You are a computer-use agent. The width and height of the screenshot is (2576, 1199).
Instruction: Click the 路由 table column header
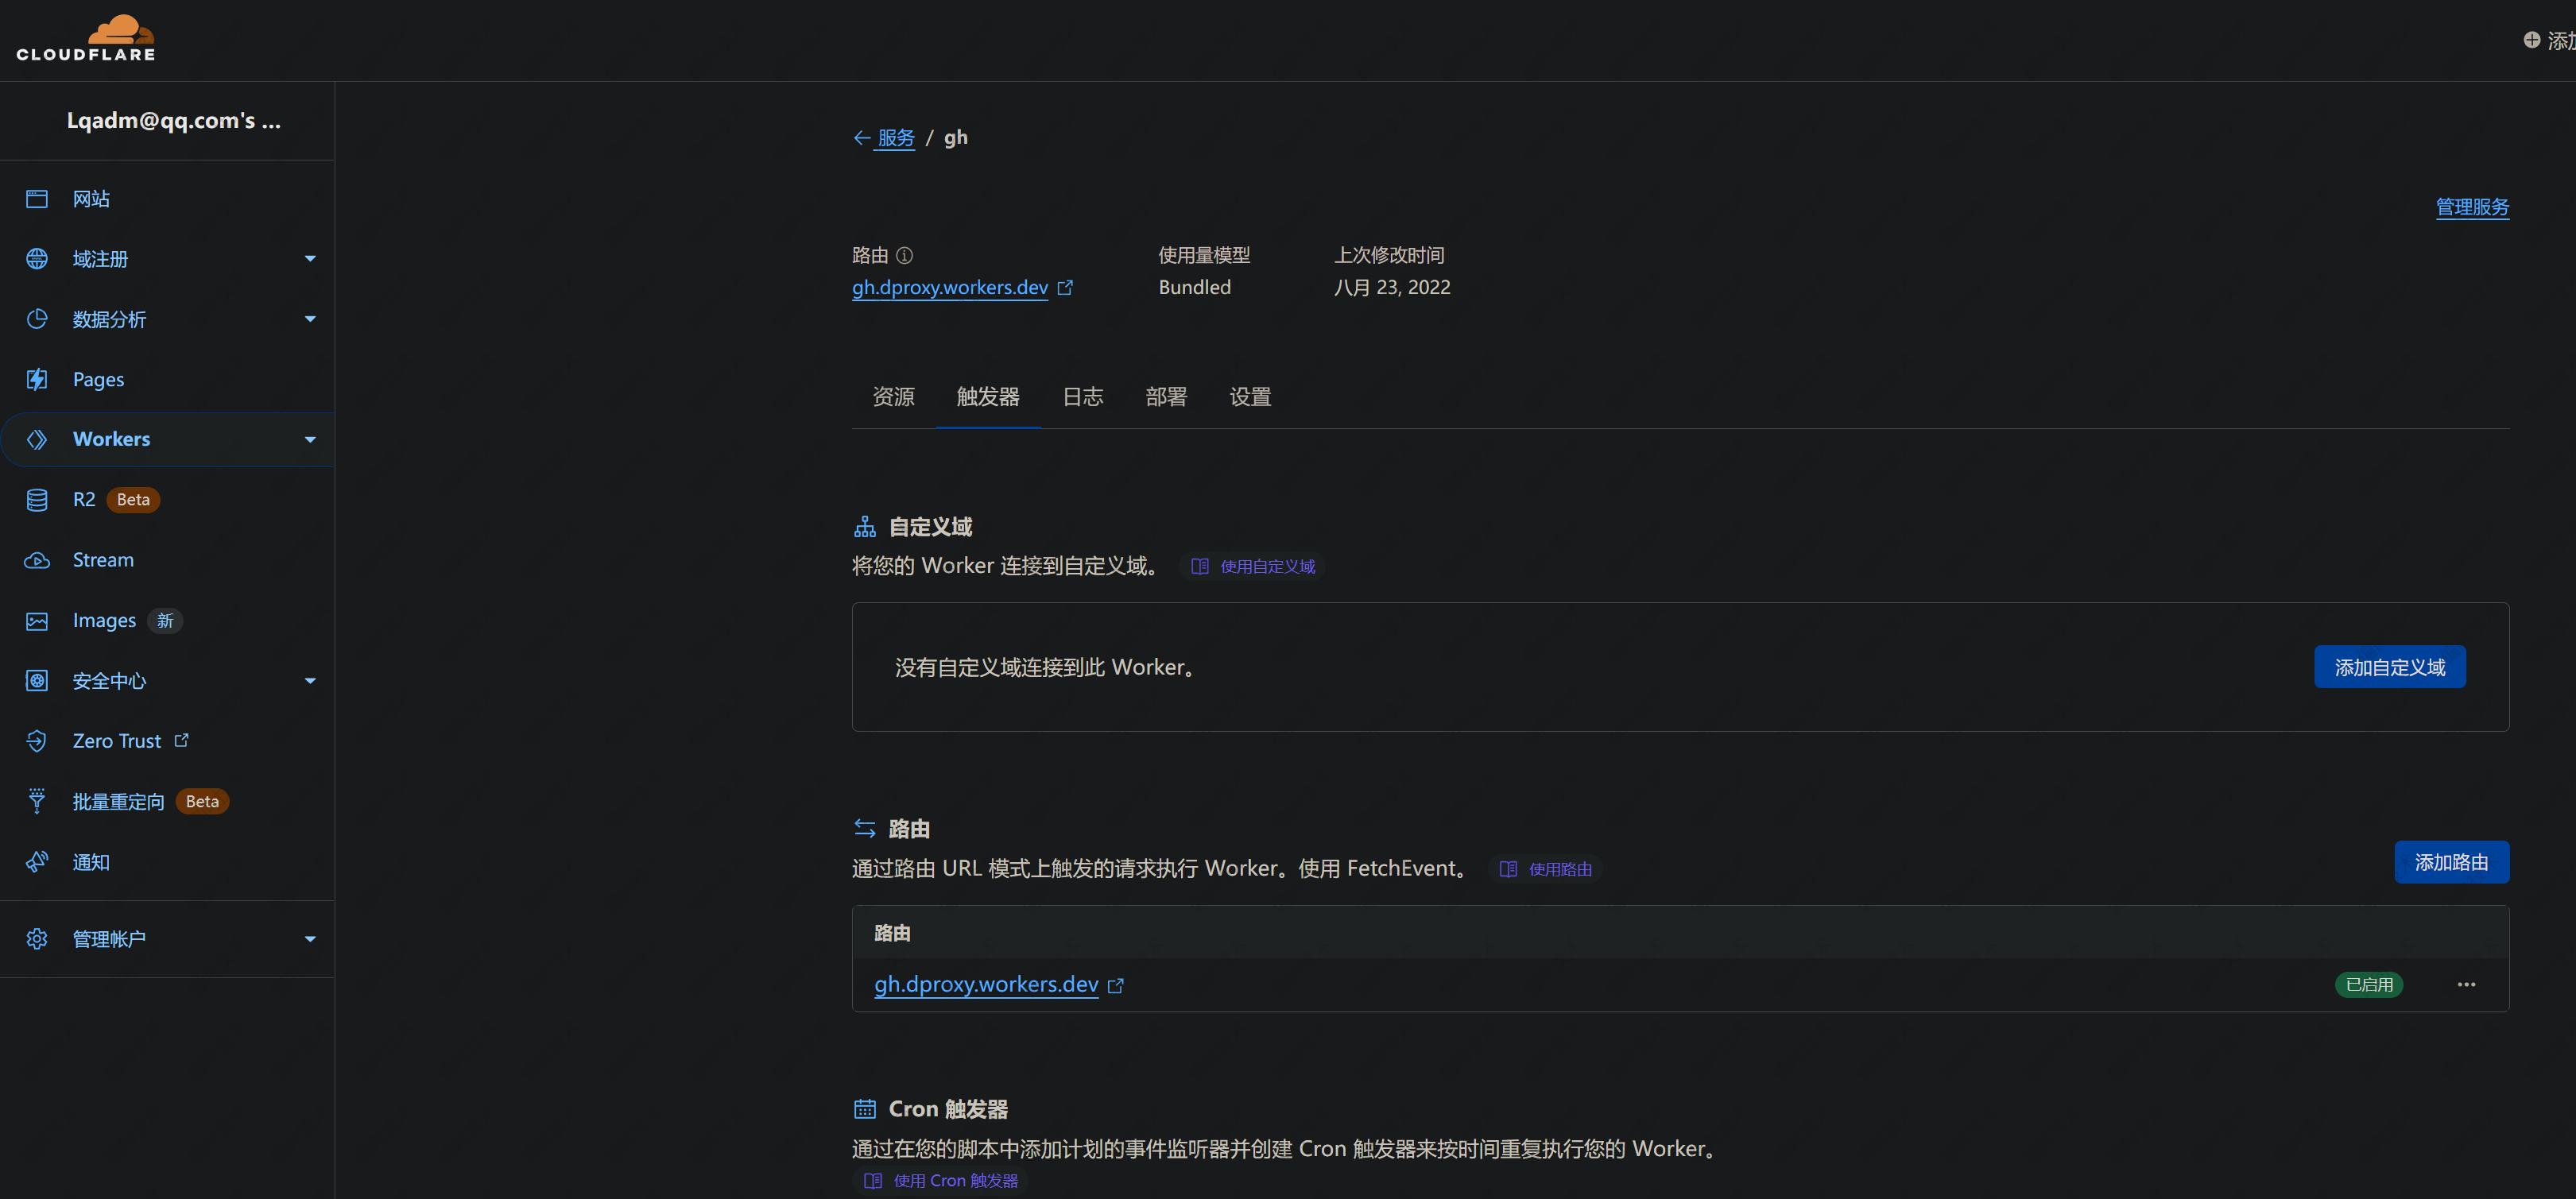892,933
